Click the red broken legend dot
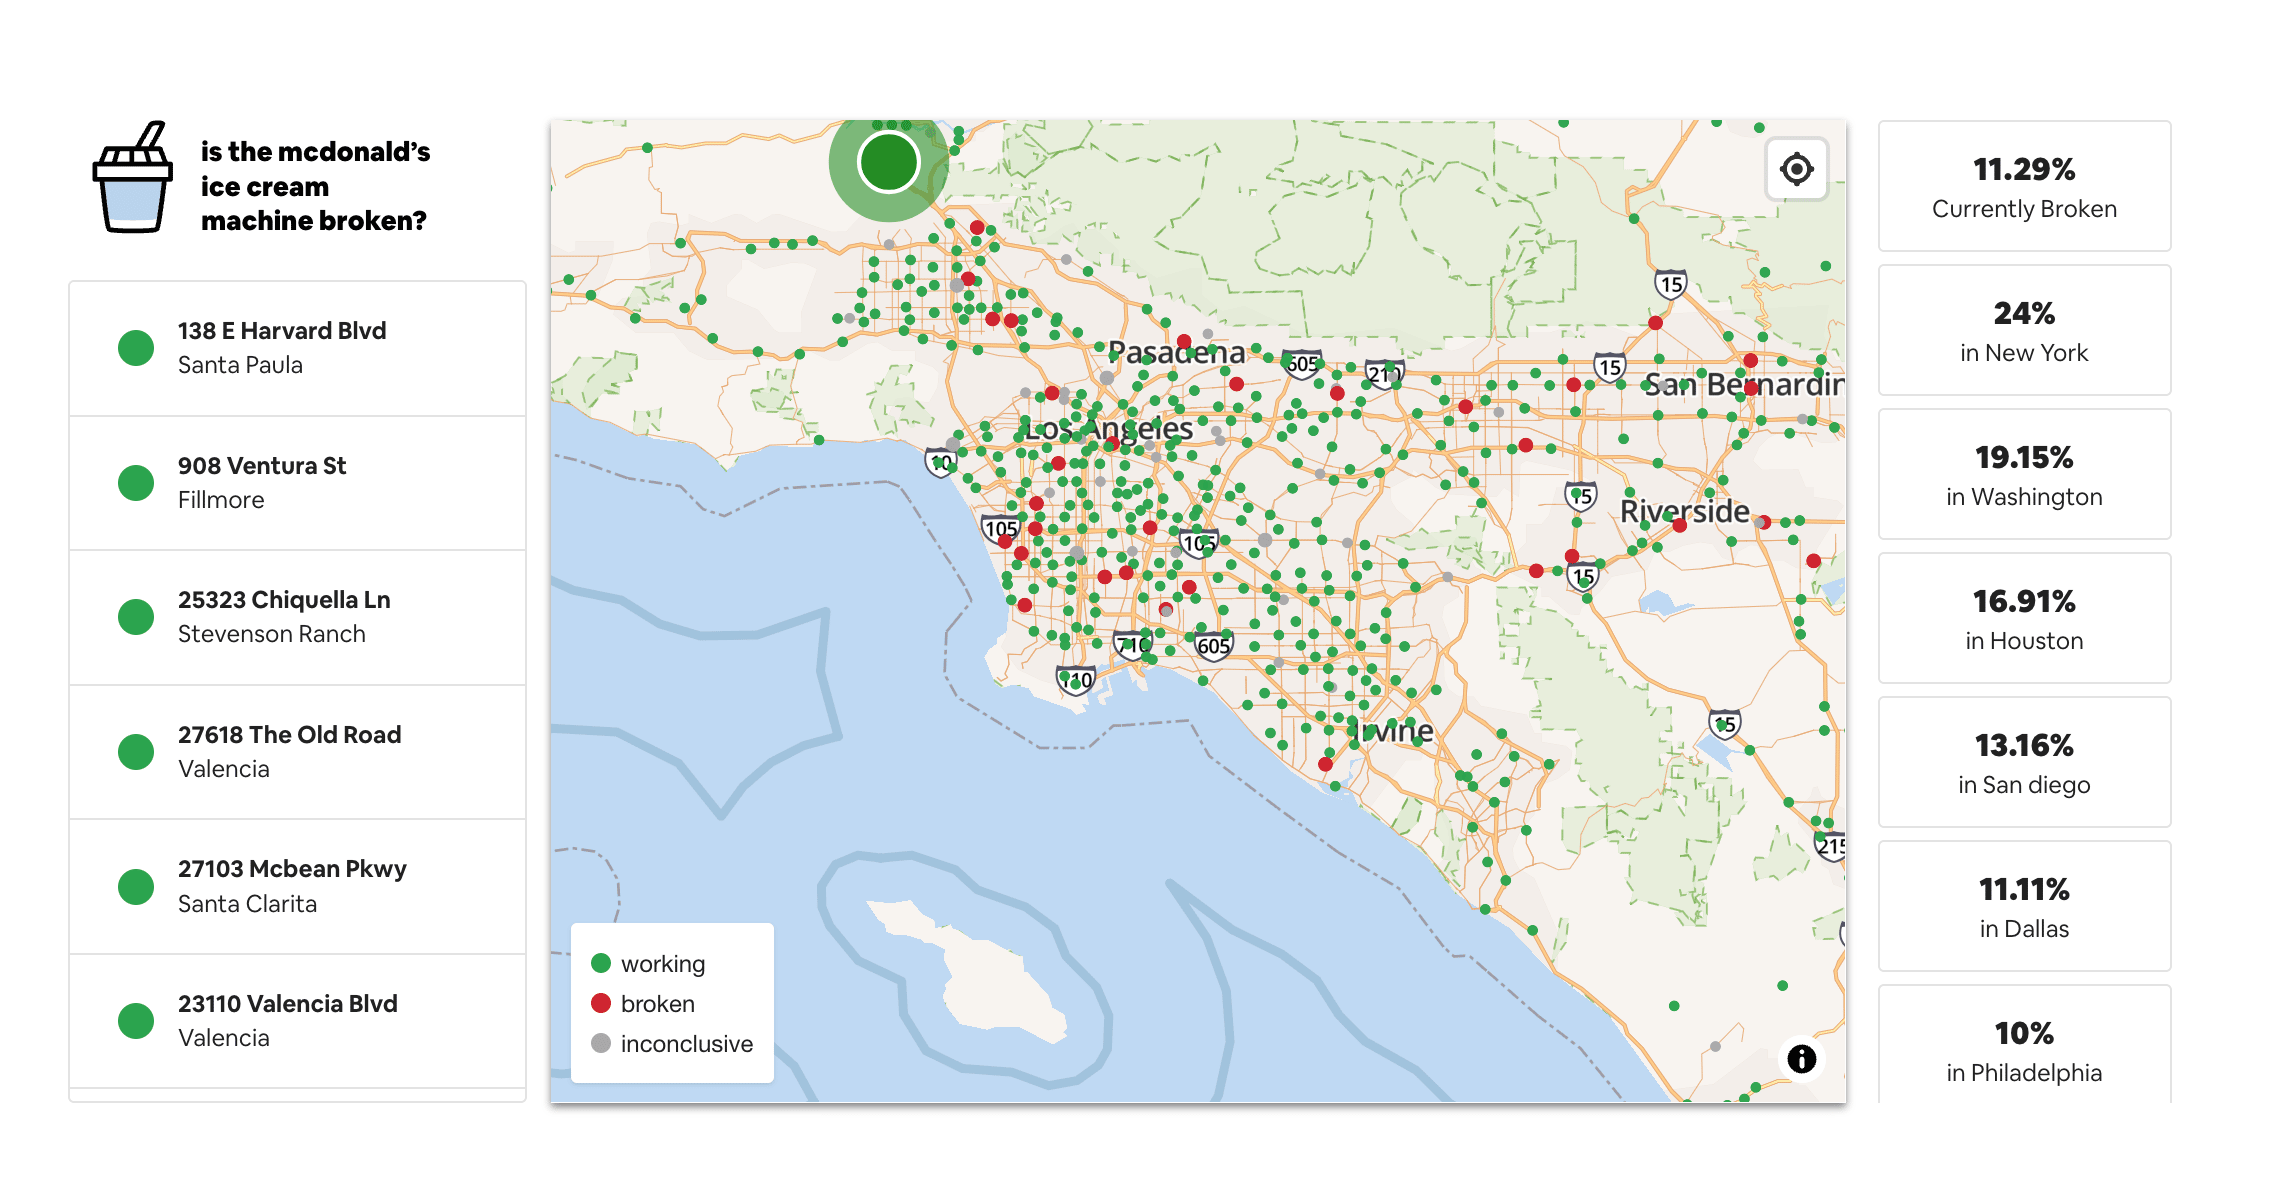Screen dimensions: 2286x1178 601,1003
